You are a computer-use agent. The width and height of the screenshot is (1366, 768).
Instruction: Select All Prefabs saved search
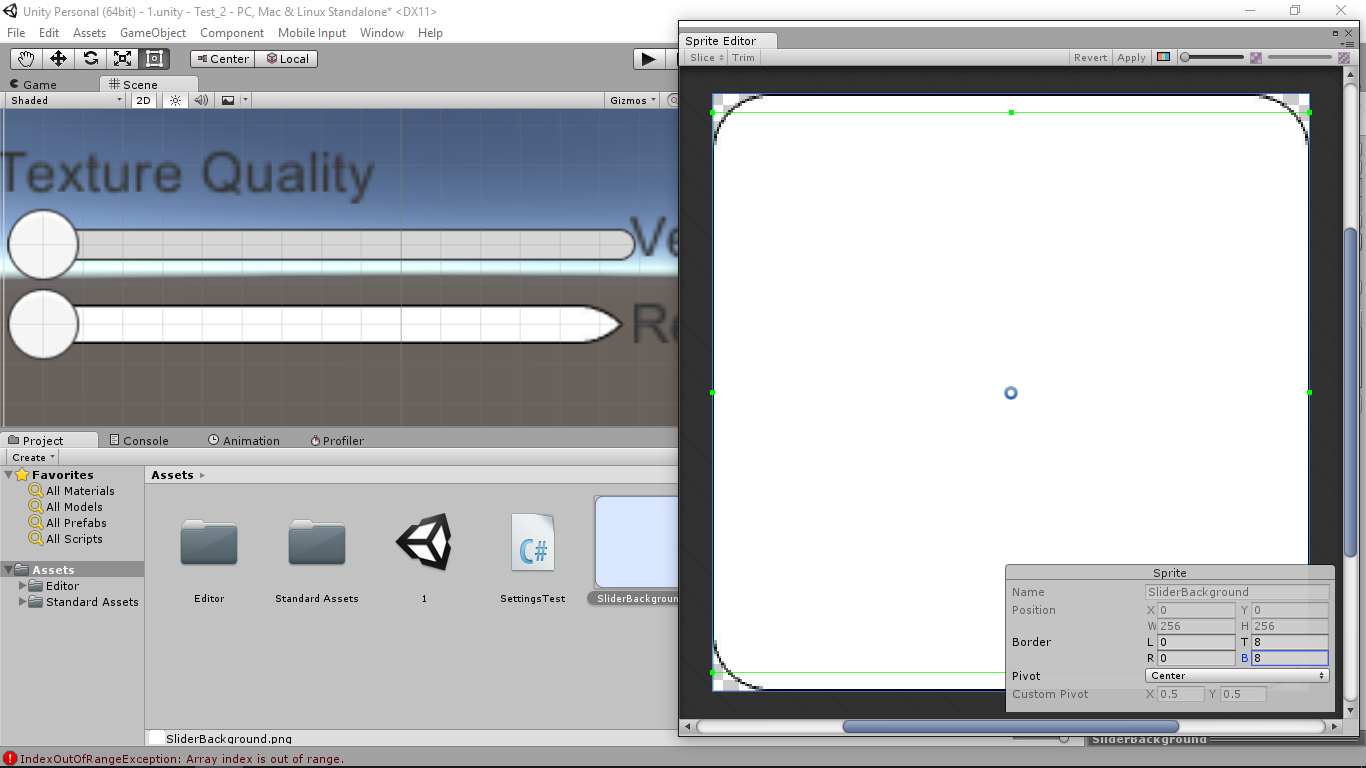[x=76, y=523]
